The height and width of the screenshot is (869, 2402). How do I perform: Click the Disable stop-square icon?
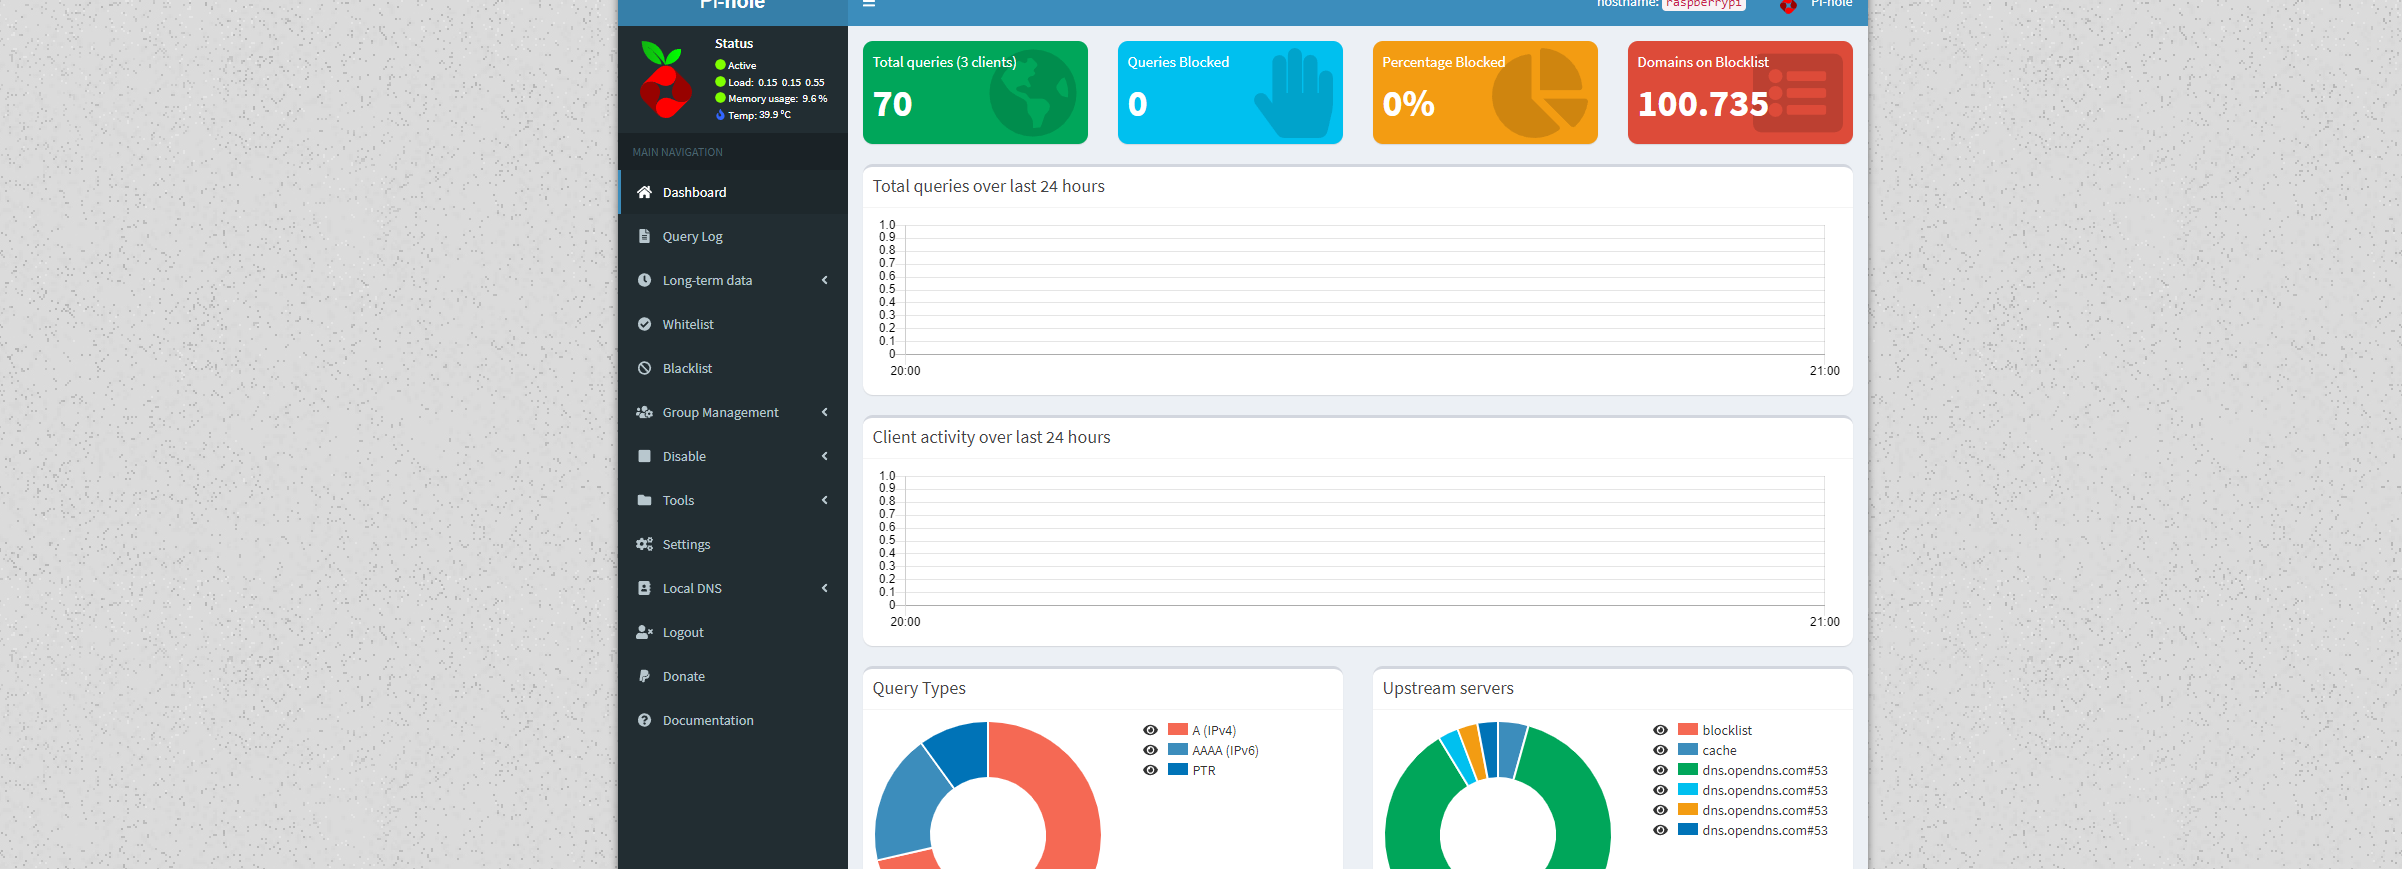click(x=644, y=456)
